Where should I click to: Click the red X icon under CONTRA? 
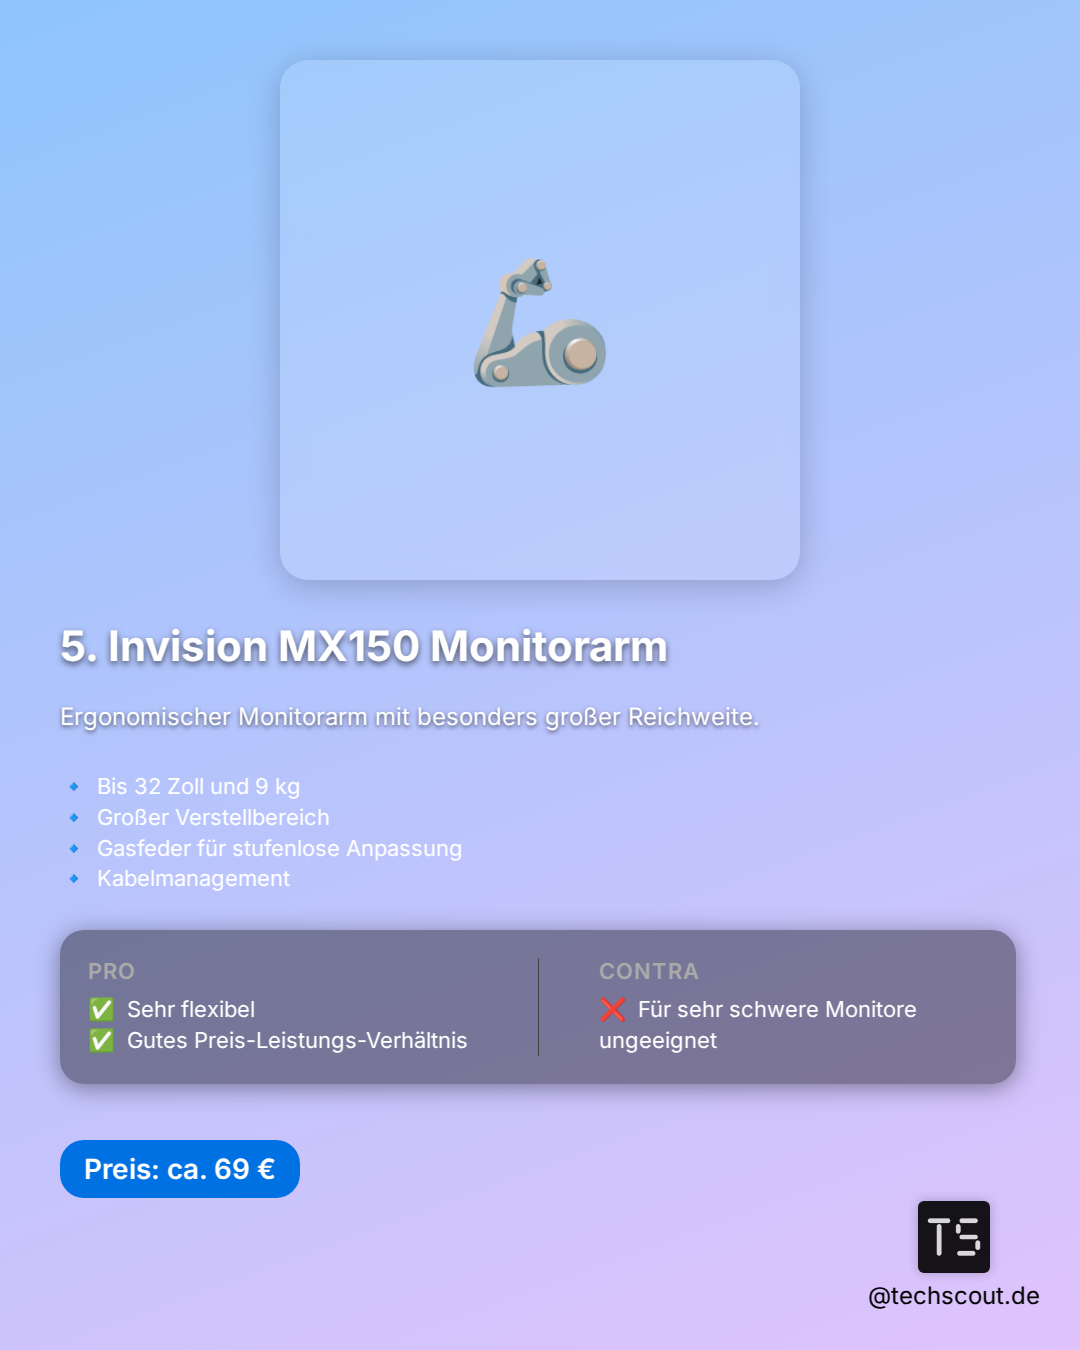click(x=613, y=1009)
